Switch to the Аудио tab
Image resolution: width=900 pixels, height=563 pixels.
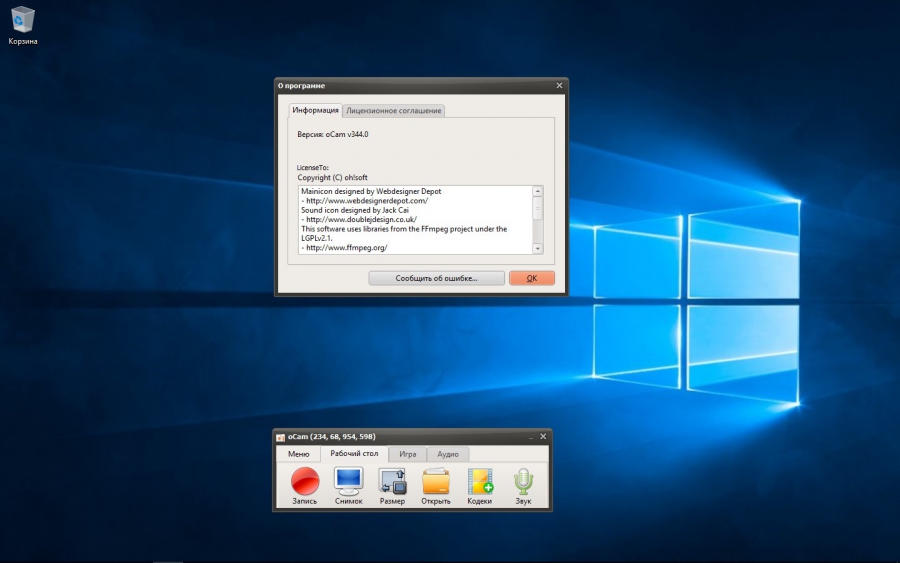(447, 454)
